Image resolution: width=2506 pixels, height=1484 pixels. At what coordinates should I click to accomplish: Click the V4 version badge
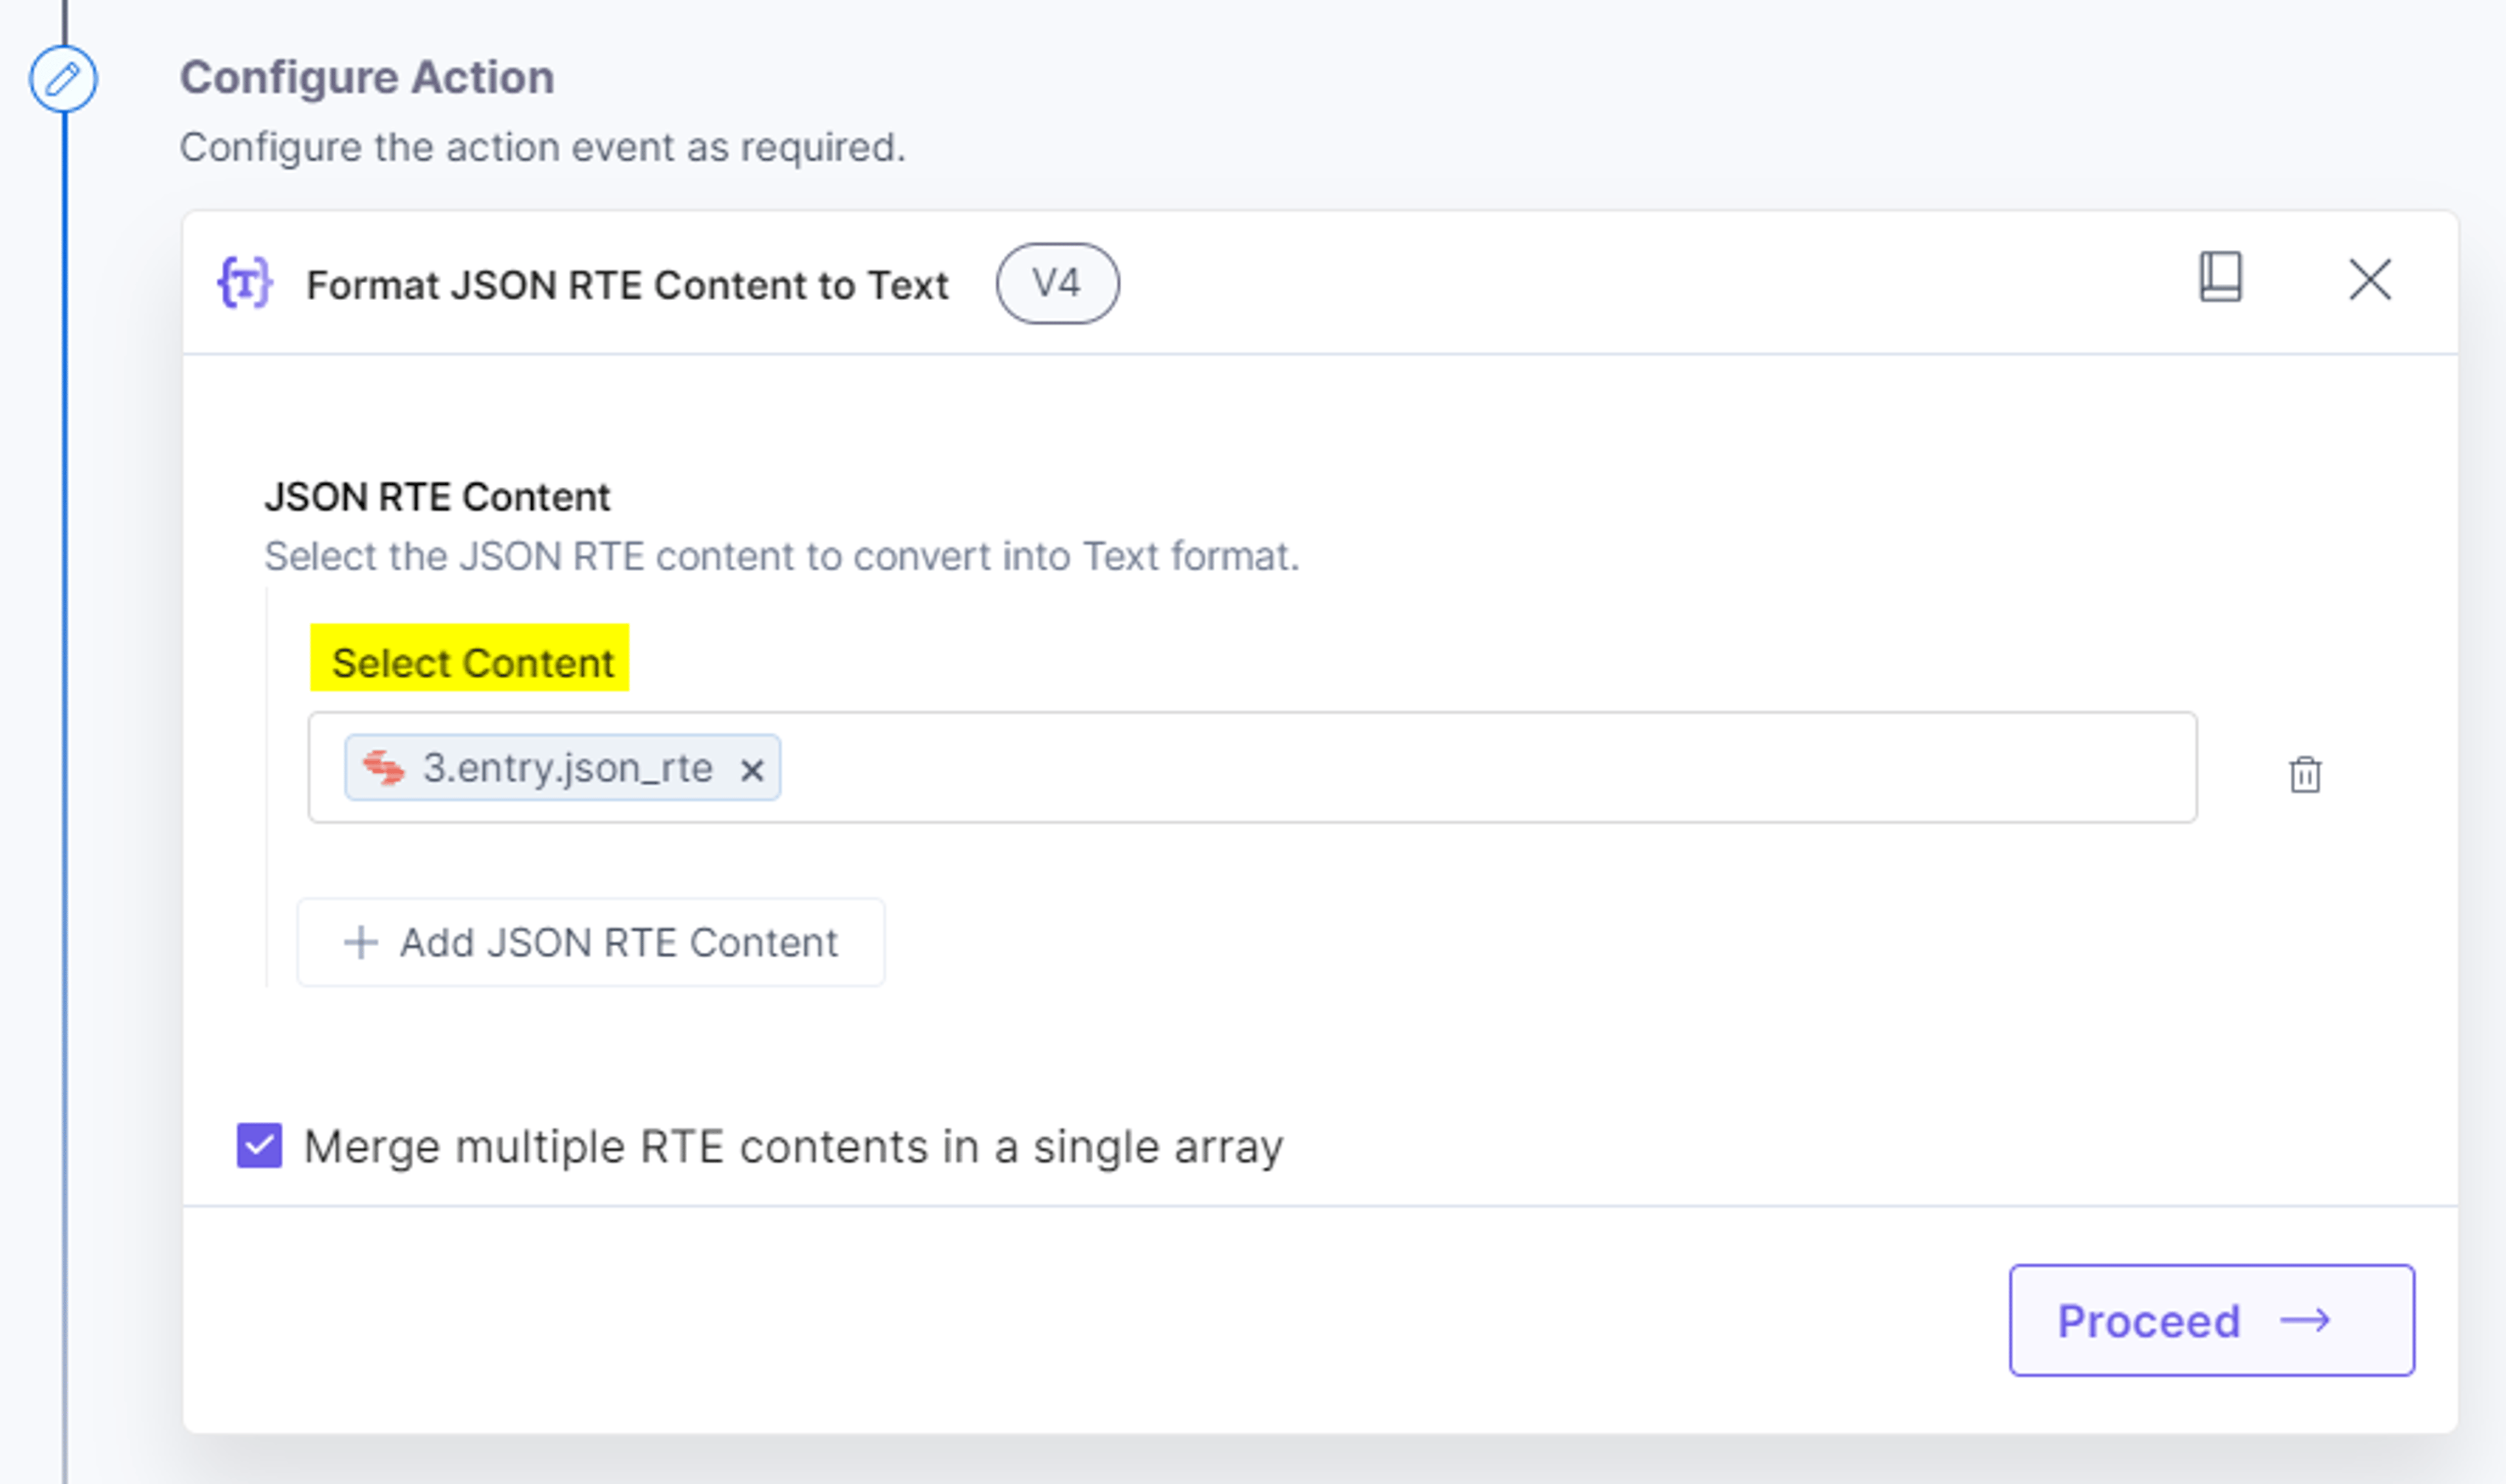[x=1057, y=284]
